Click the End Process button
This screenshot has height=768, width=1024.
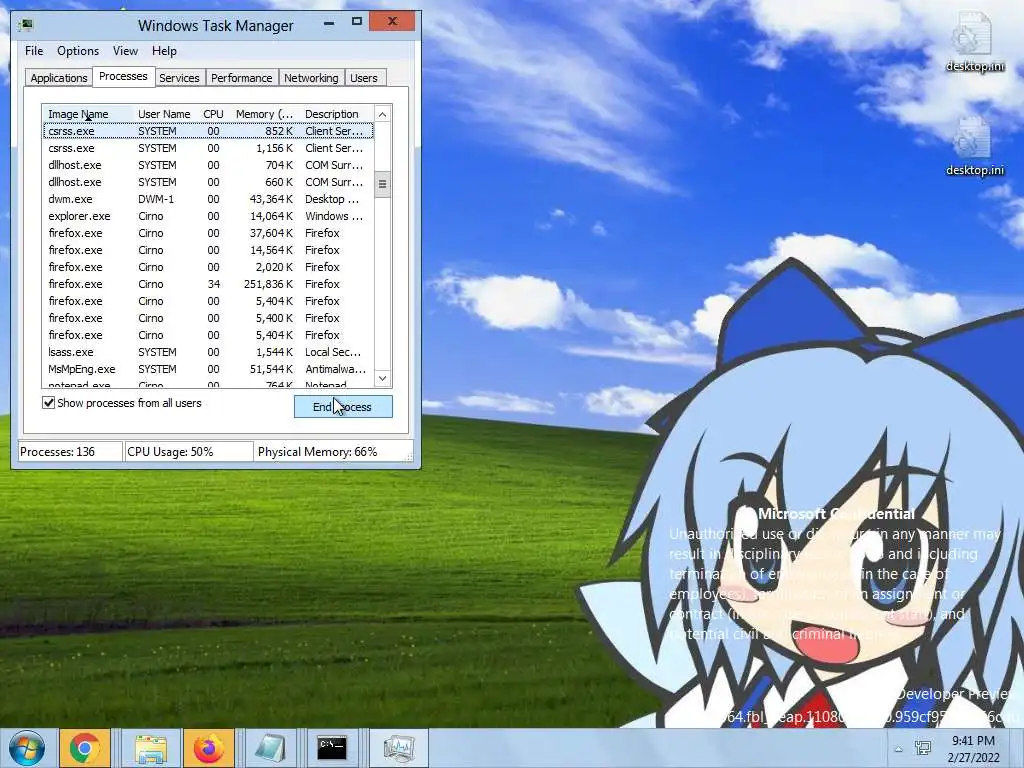(343, 407)
